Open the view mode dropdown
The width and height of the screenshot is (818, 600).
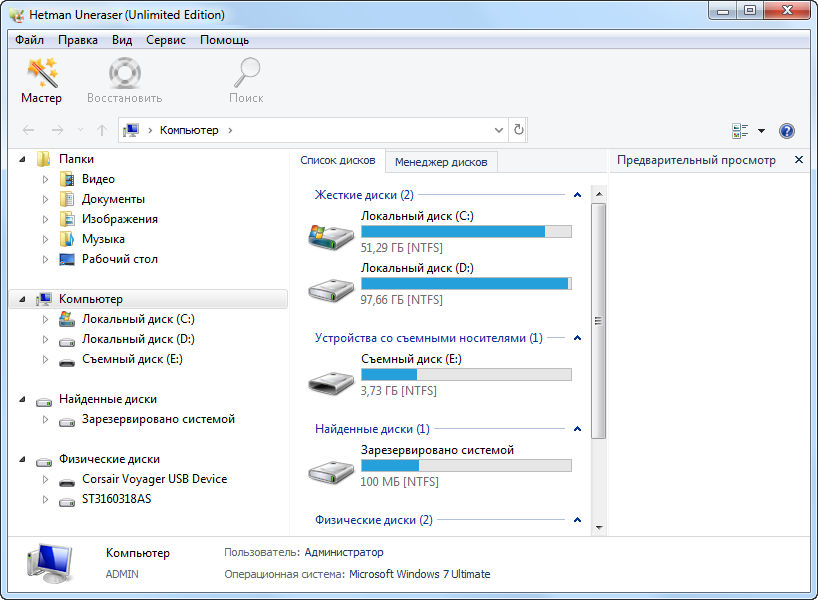click(x=761, y=131)
